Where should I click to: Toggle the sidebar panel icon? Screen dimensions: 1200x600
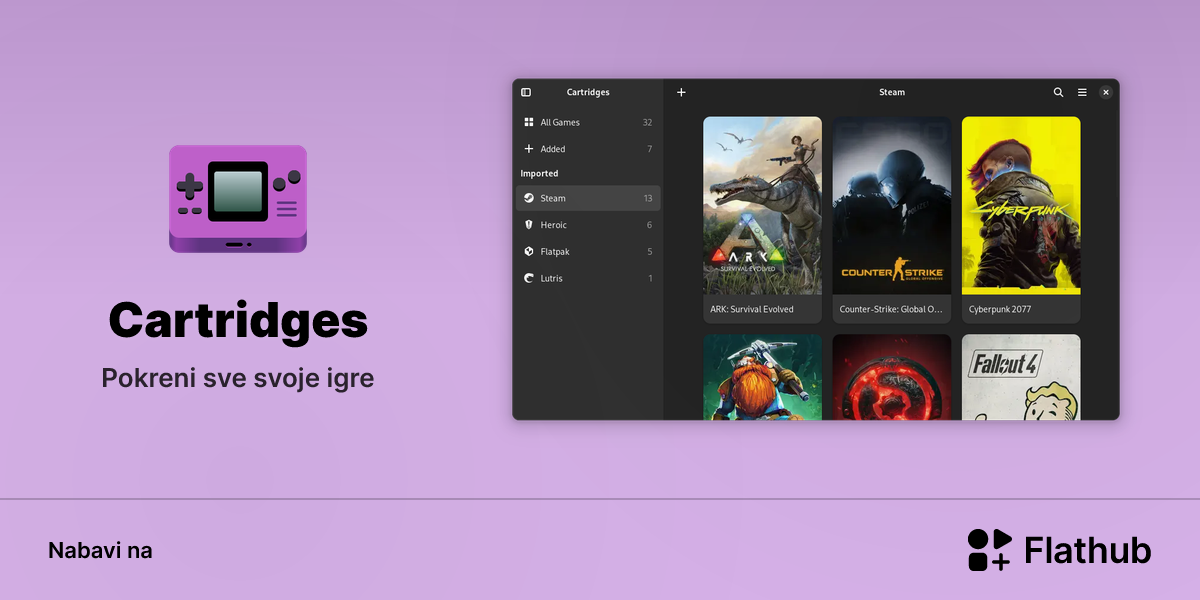(x=526, y=92)
